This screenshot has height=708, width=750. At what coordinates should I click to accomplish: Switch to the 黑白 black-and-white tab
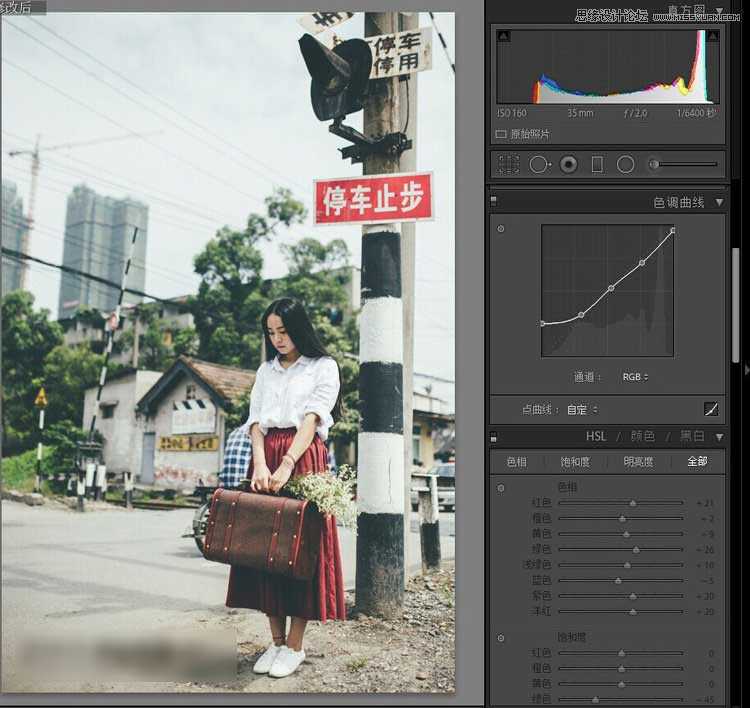coord(692,436)
